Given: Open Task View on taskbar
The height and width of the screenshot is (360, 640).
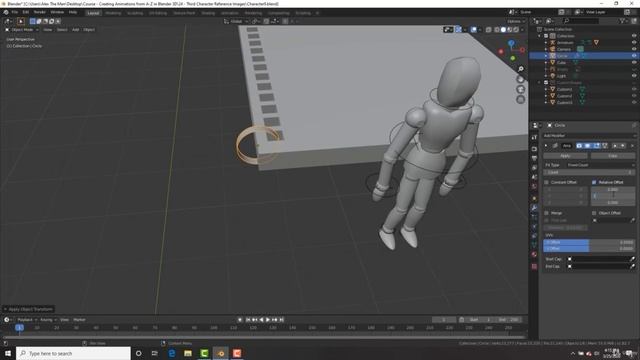Looking at the screenshot, I should 155,353.
